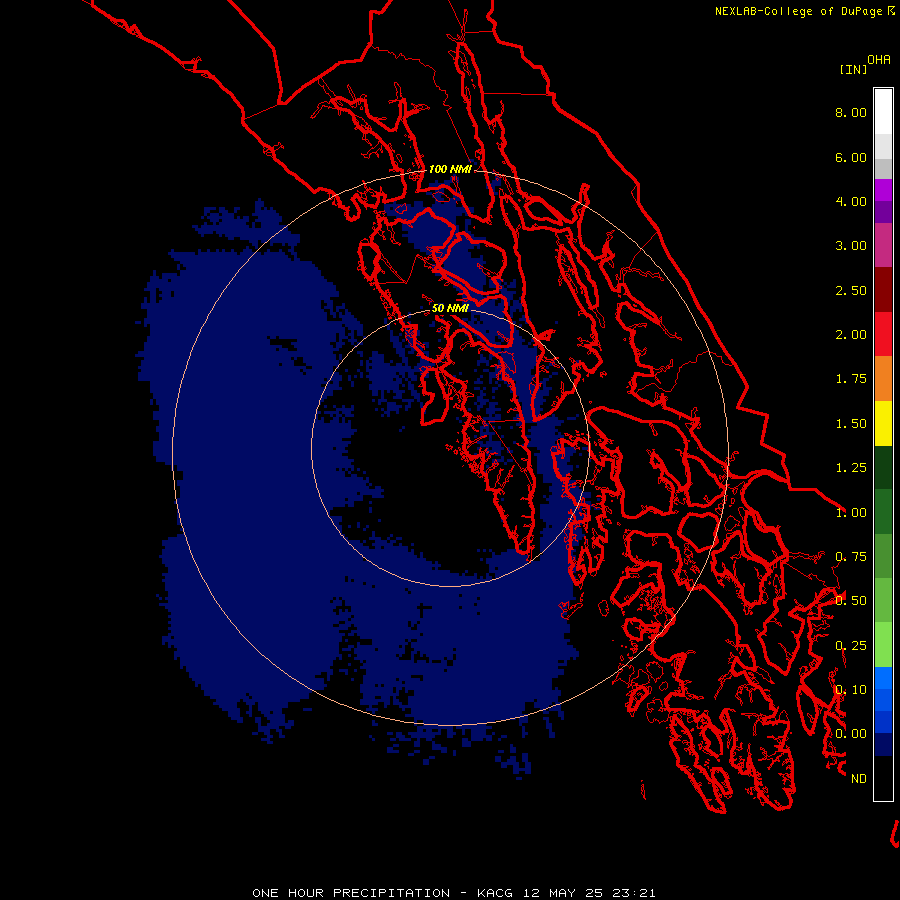Screen dimensions: 900x900
Task: Select the ND legend label
Action: click(x=859, y=779)
